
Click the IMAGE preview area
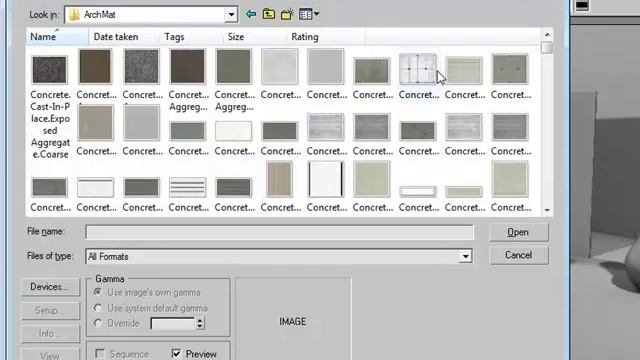pos(293,319)
